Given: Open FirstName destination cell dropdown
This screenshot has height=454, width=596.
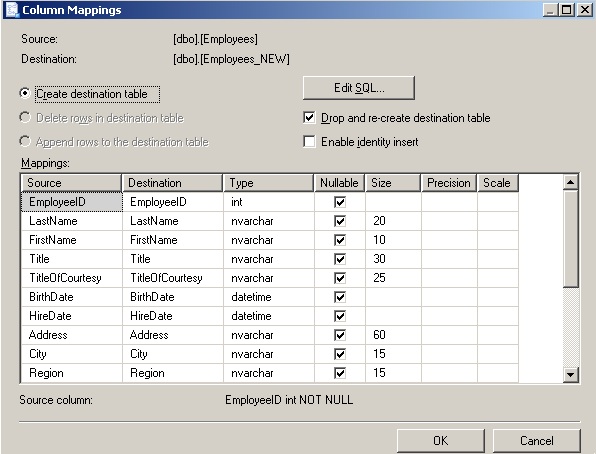Looking at the screenshot, I should [173, 240].
